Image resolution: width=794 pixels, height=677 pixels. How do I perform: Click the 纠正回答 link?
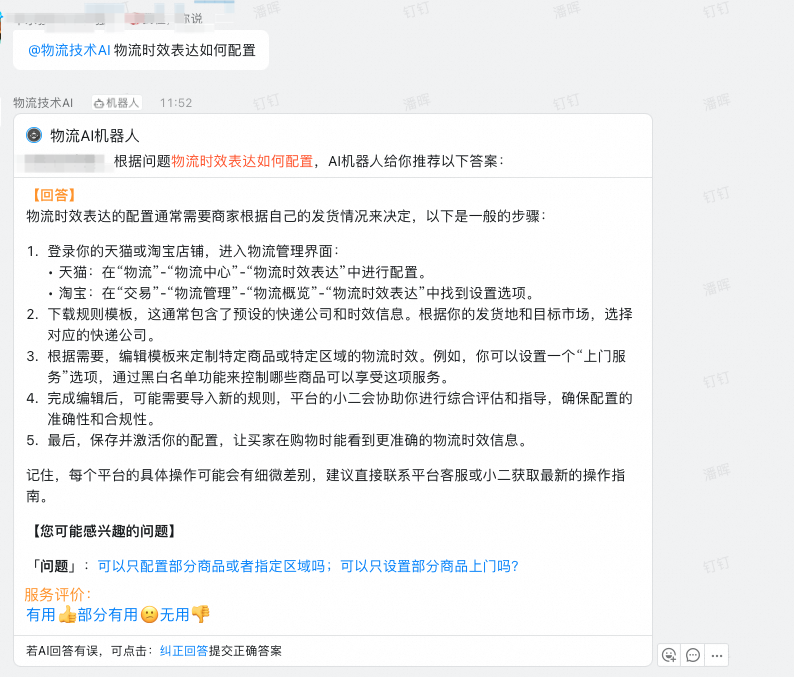point(184,651)
